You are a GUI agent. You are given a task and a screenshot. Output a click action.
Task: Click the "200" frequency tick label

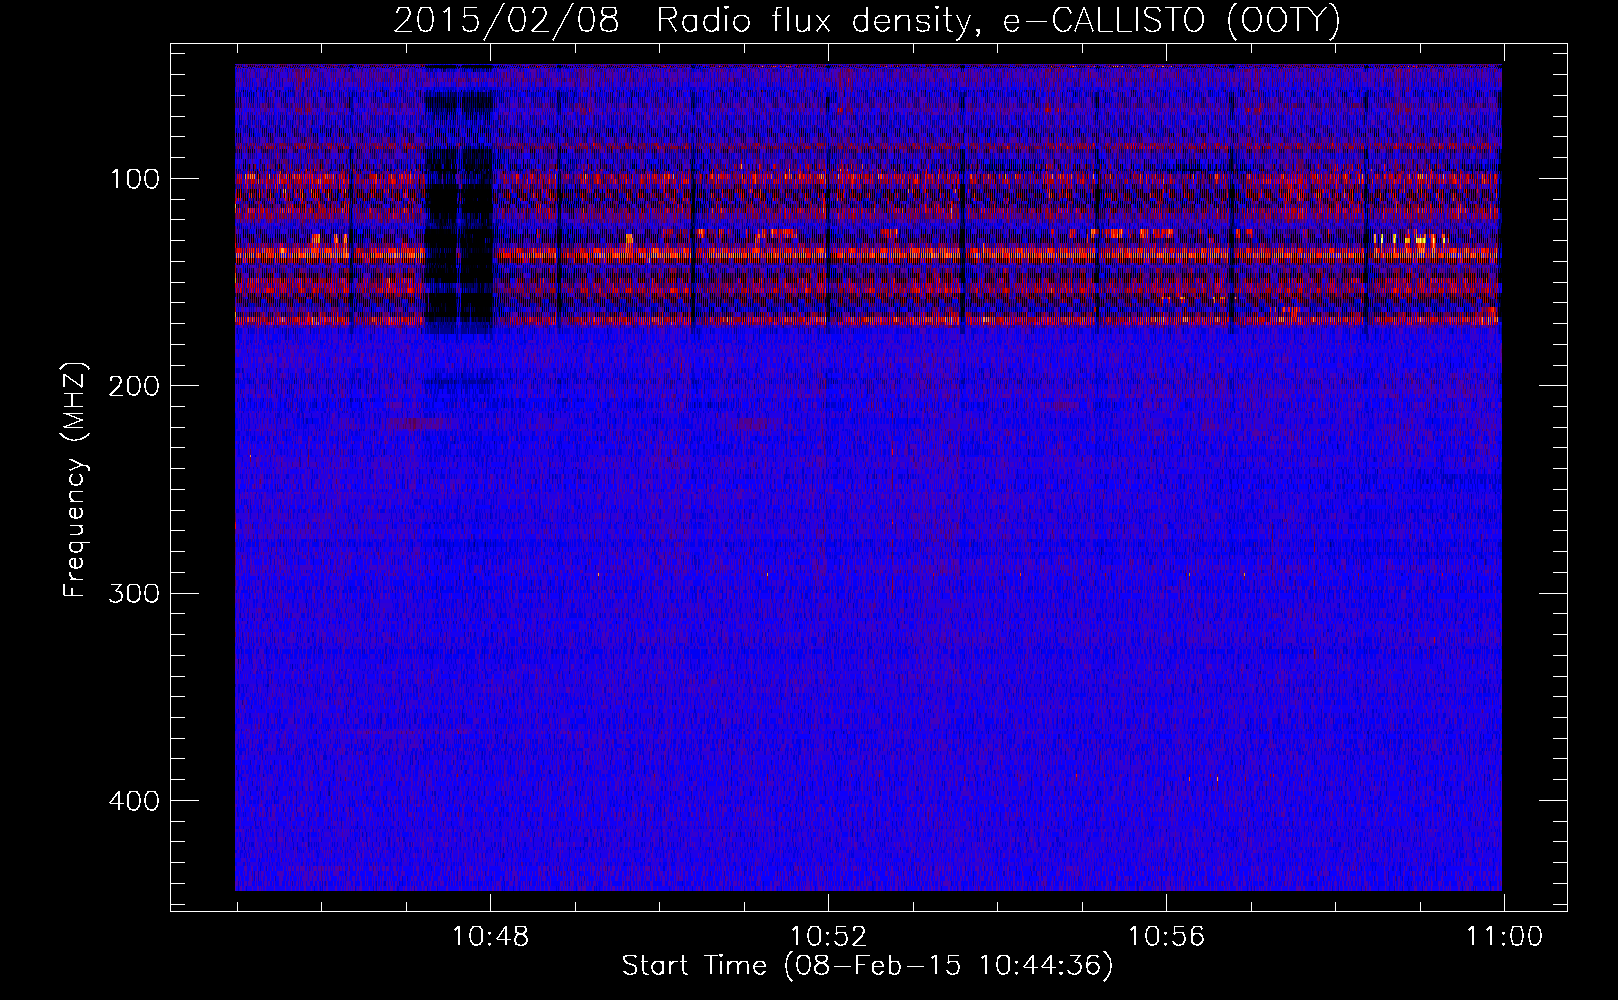pyautogui.click(x=135, y=386)
